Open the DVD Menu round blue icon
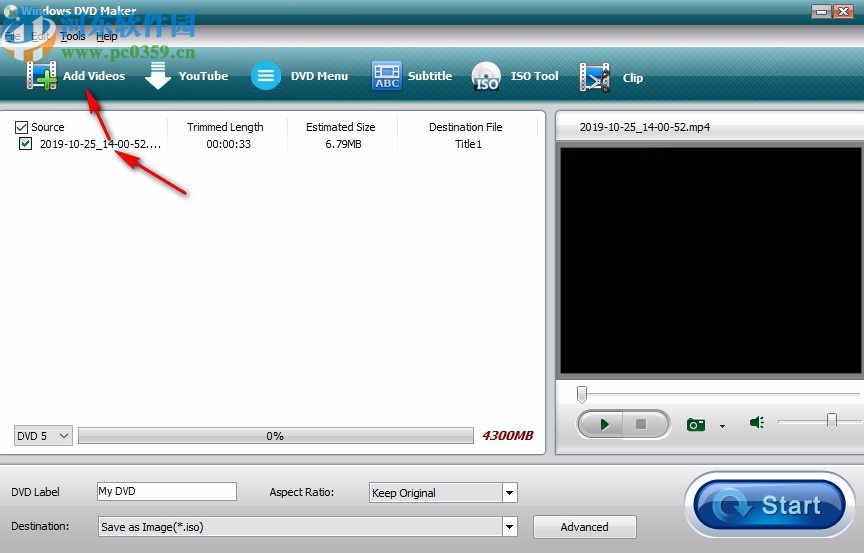 pyautogui.click(x=266, y=75)
